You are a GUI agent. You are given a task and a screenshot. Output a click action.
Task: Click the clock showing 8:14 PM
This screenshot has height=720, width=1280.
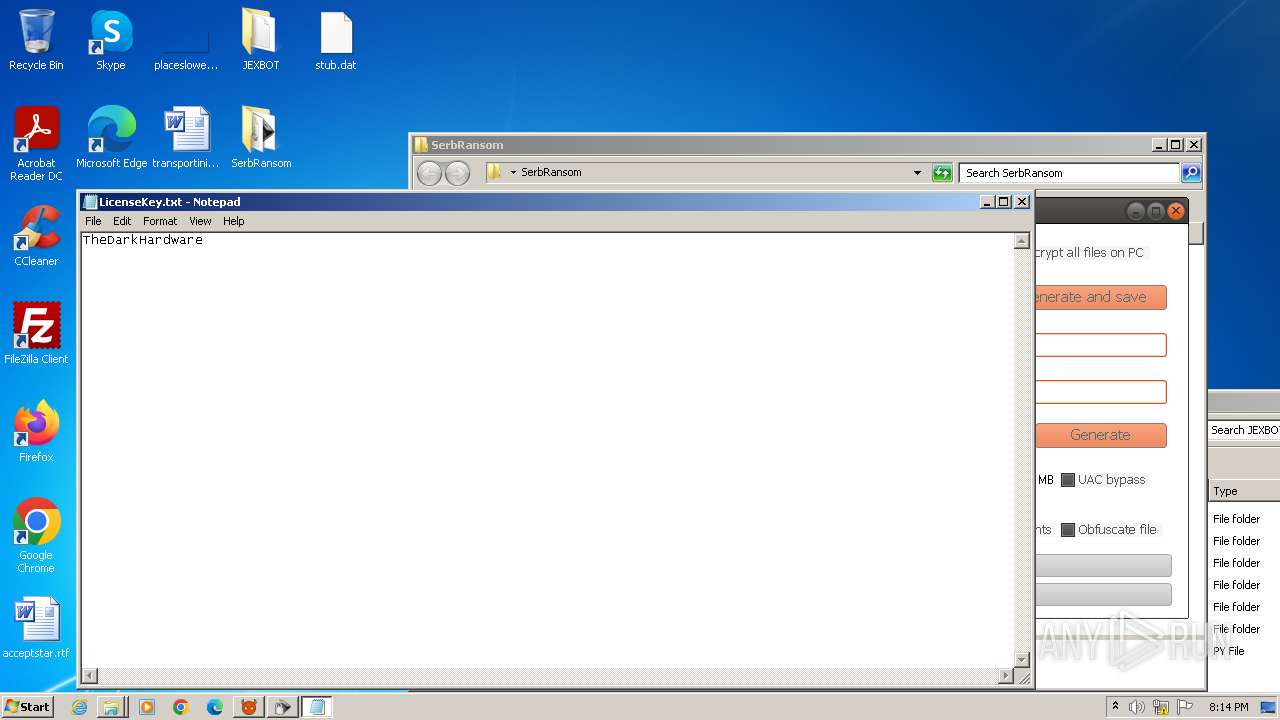pyautogui.click(x=1228, y=707)
